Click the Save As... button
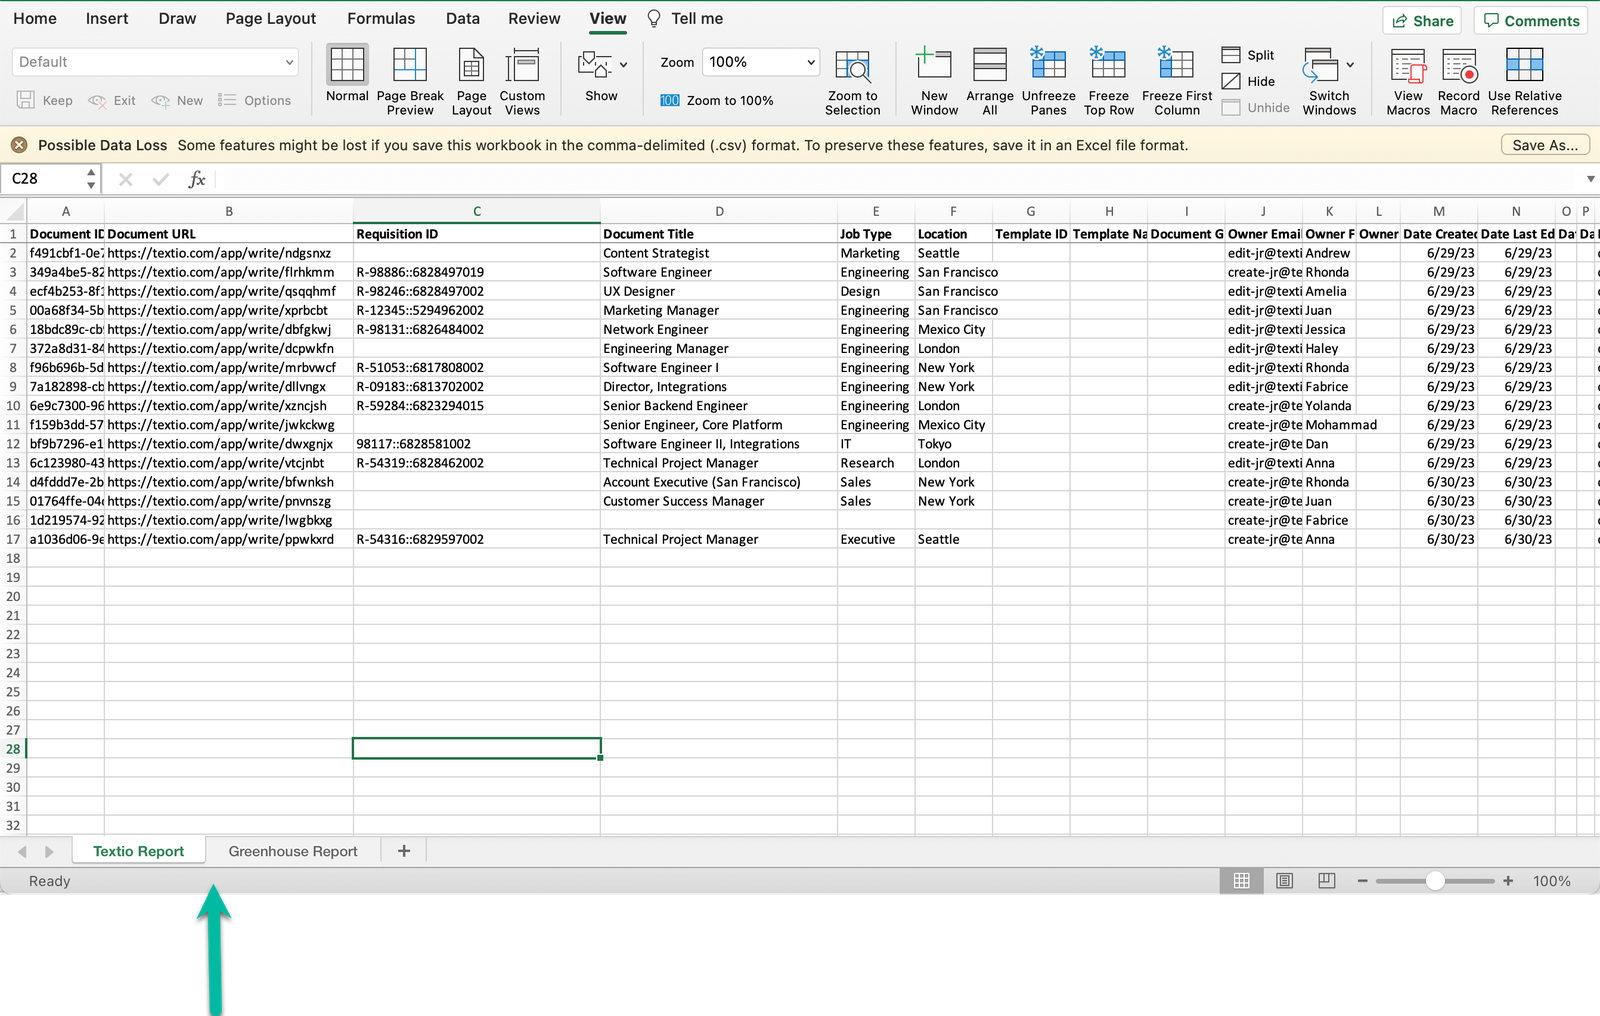1600x1016 pixels. [x=1545, y=145]
